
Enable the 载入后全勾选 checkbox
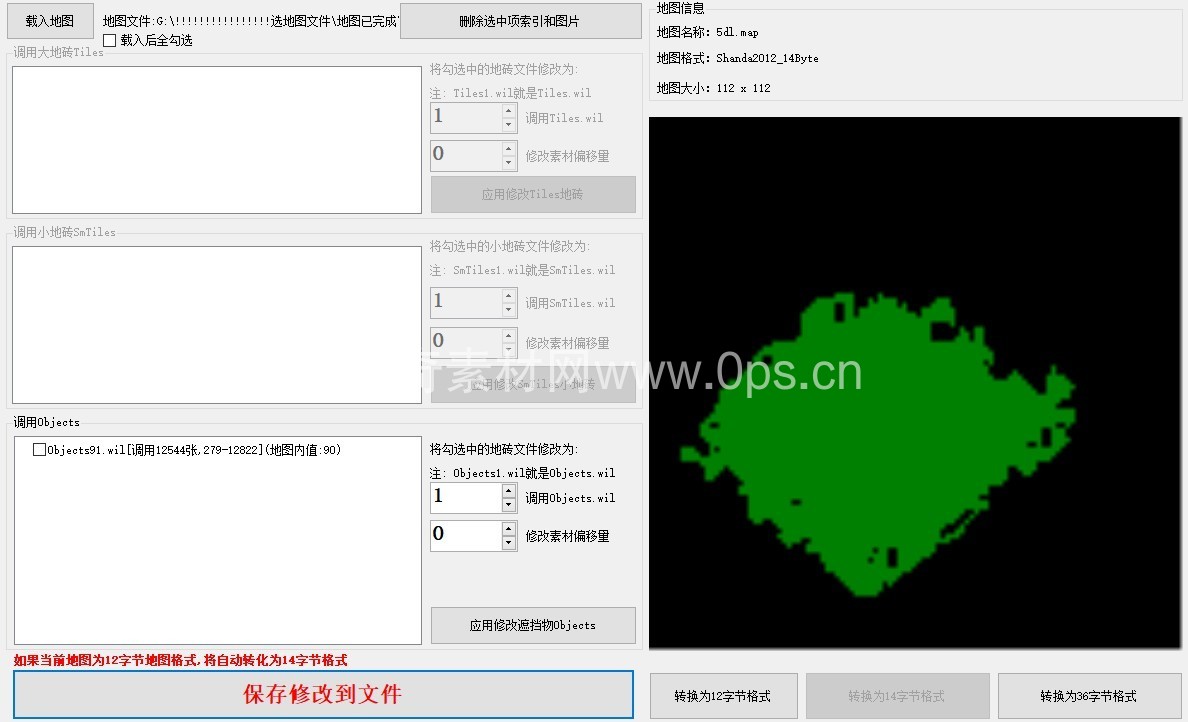tap(110, 41)
